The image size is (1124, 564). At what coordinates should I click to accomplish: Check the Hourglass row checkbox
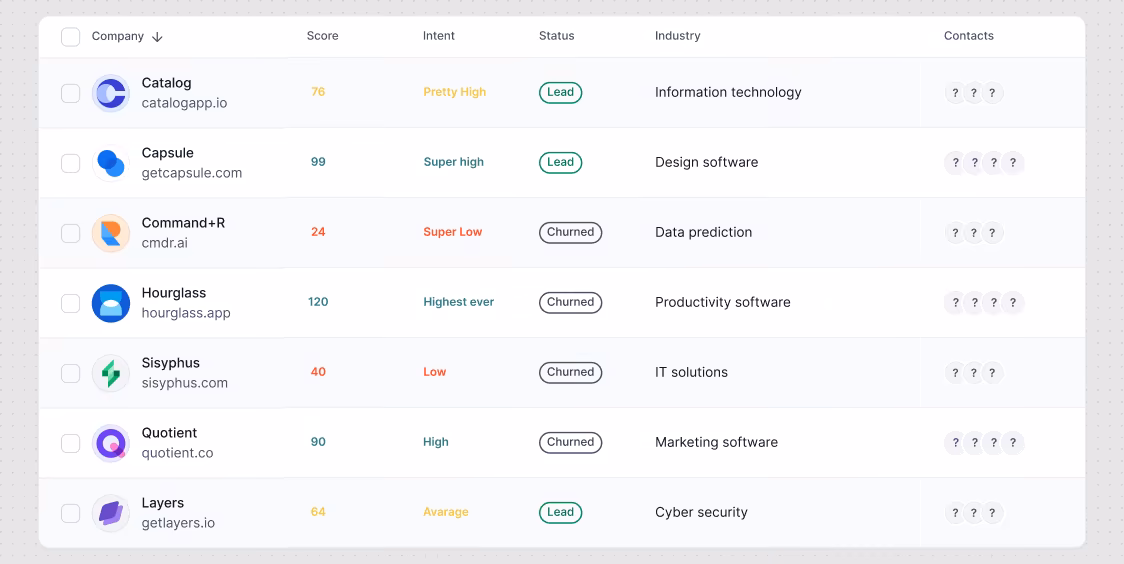coord(70,303)
